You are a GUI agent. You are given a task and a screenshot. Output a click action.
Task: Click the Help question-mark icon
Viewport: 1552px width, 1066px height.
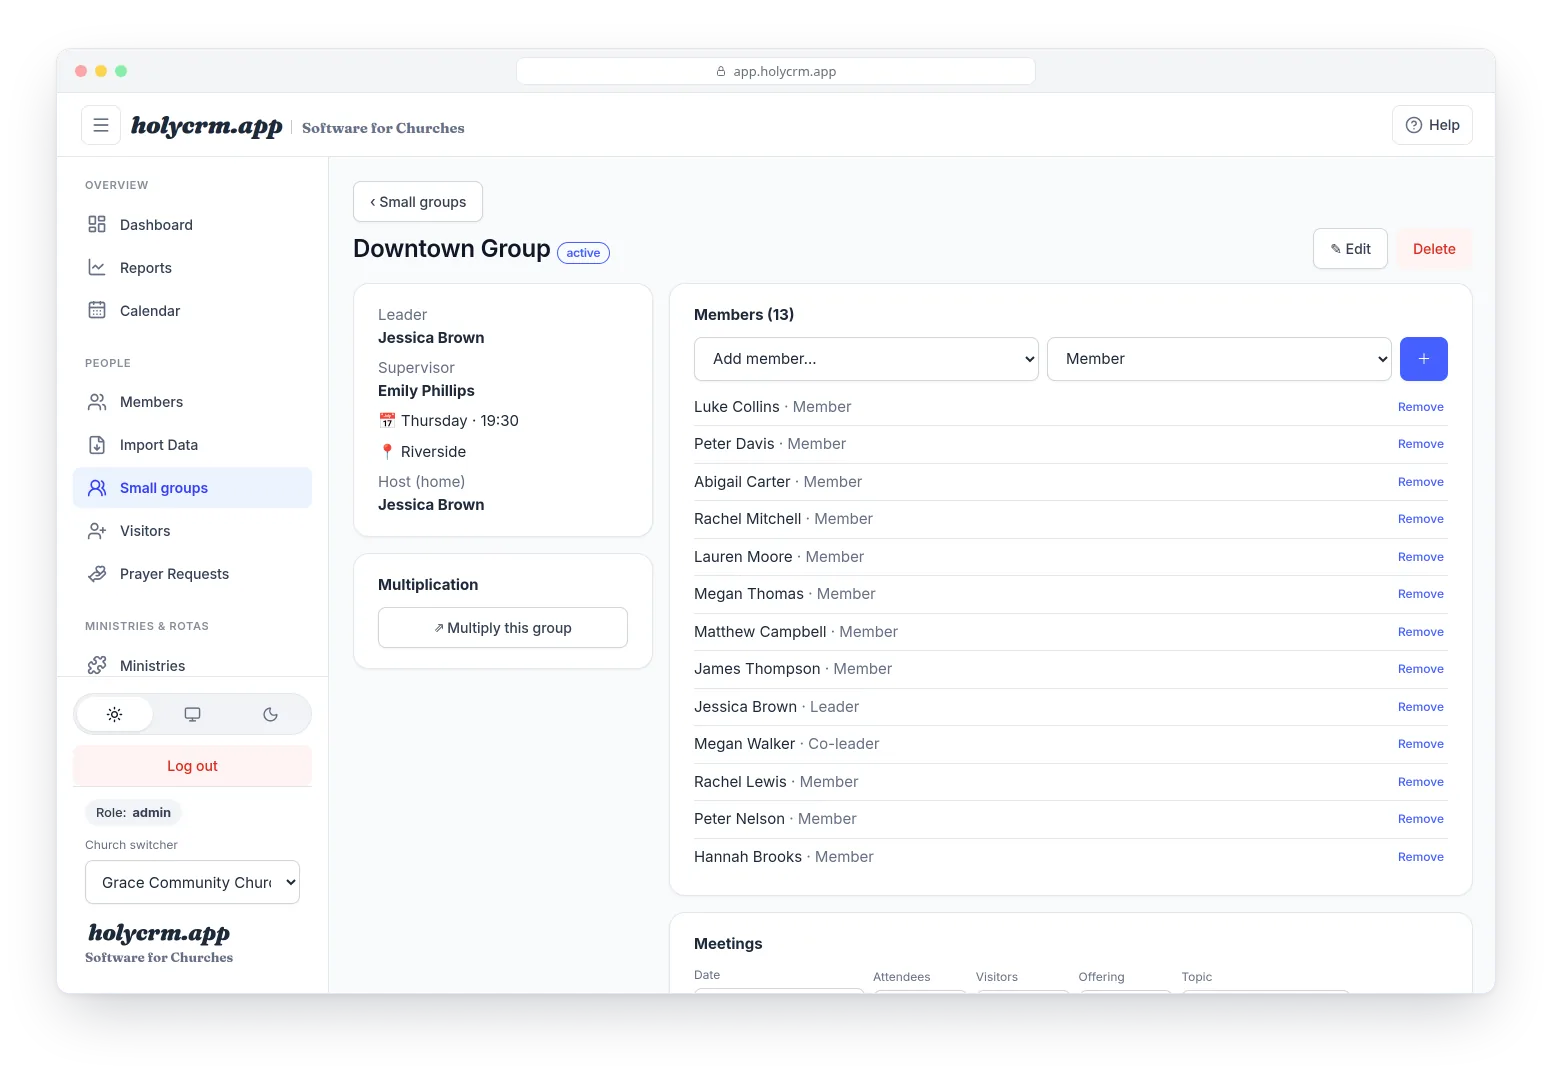(1414, 125)
